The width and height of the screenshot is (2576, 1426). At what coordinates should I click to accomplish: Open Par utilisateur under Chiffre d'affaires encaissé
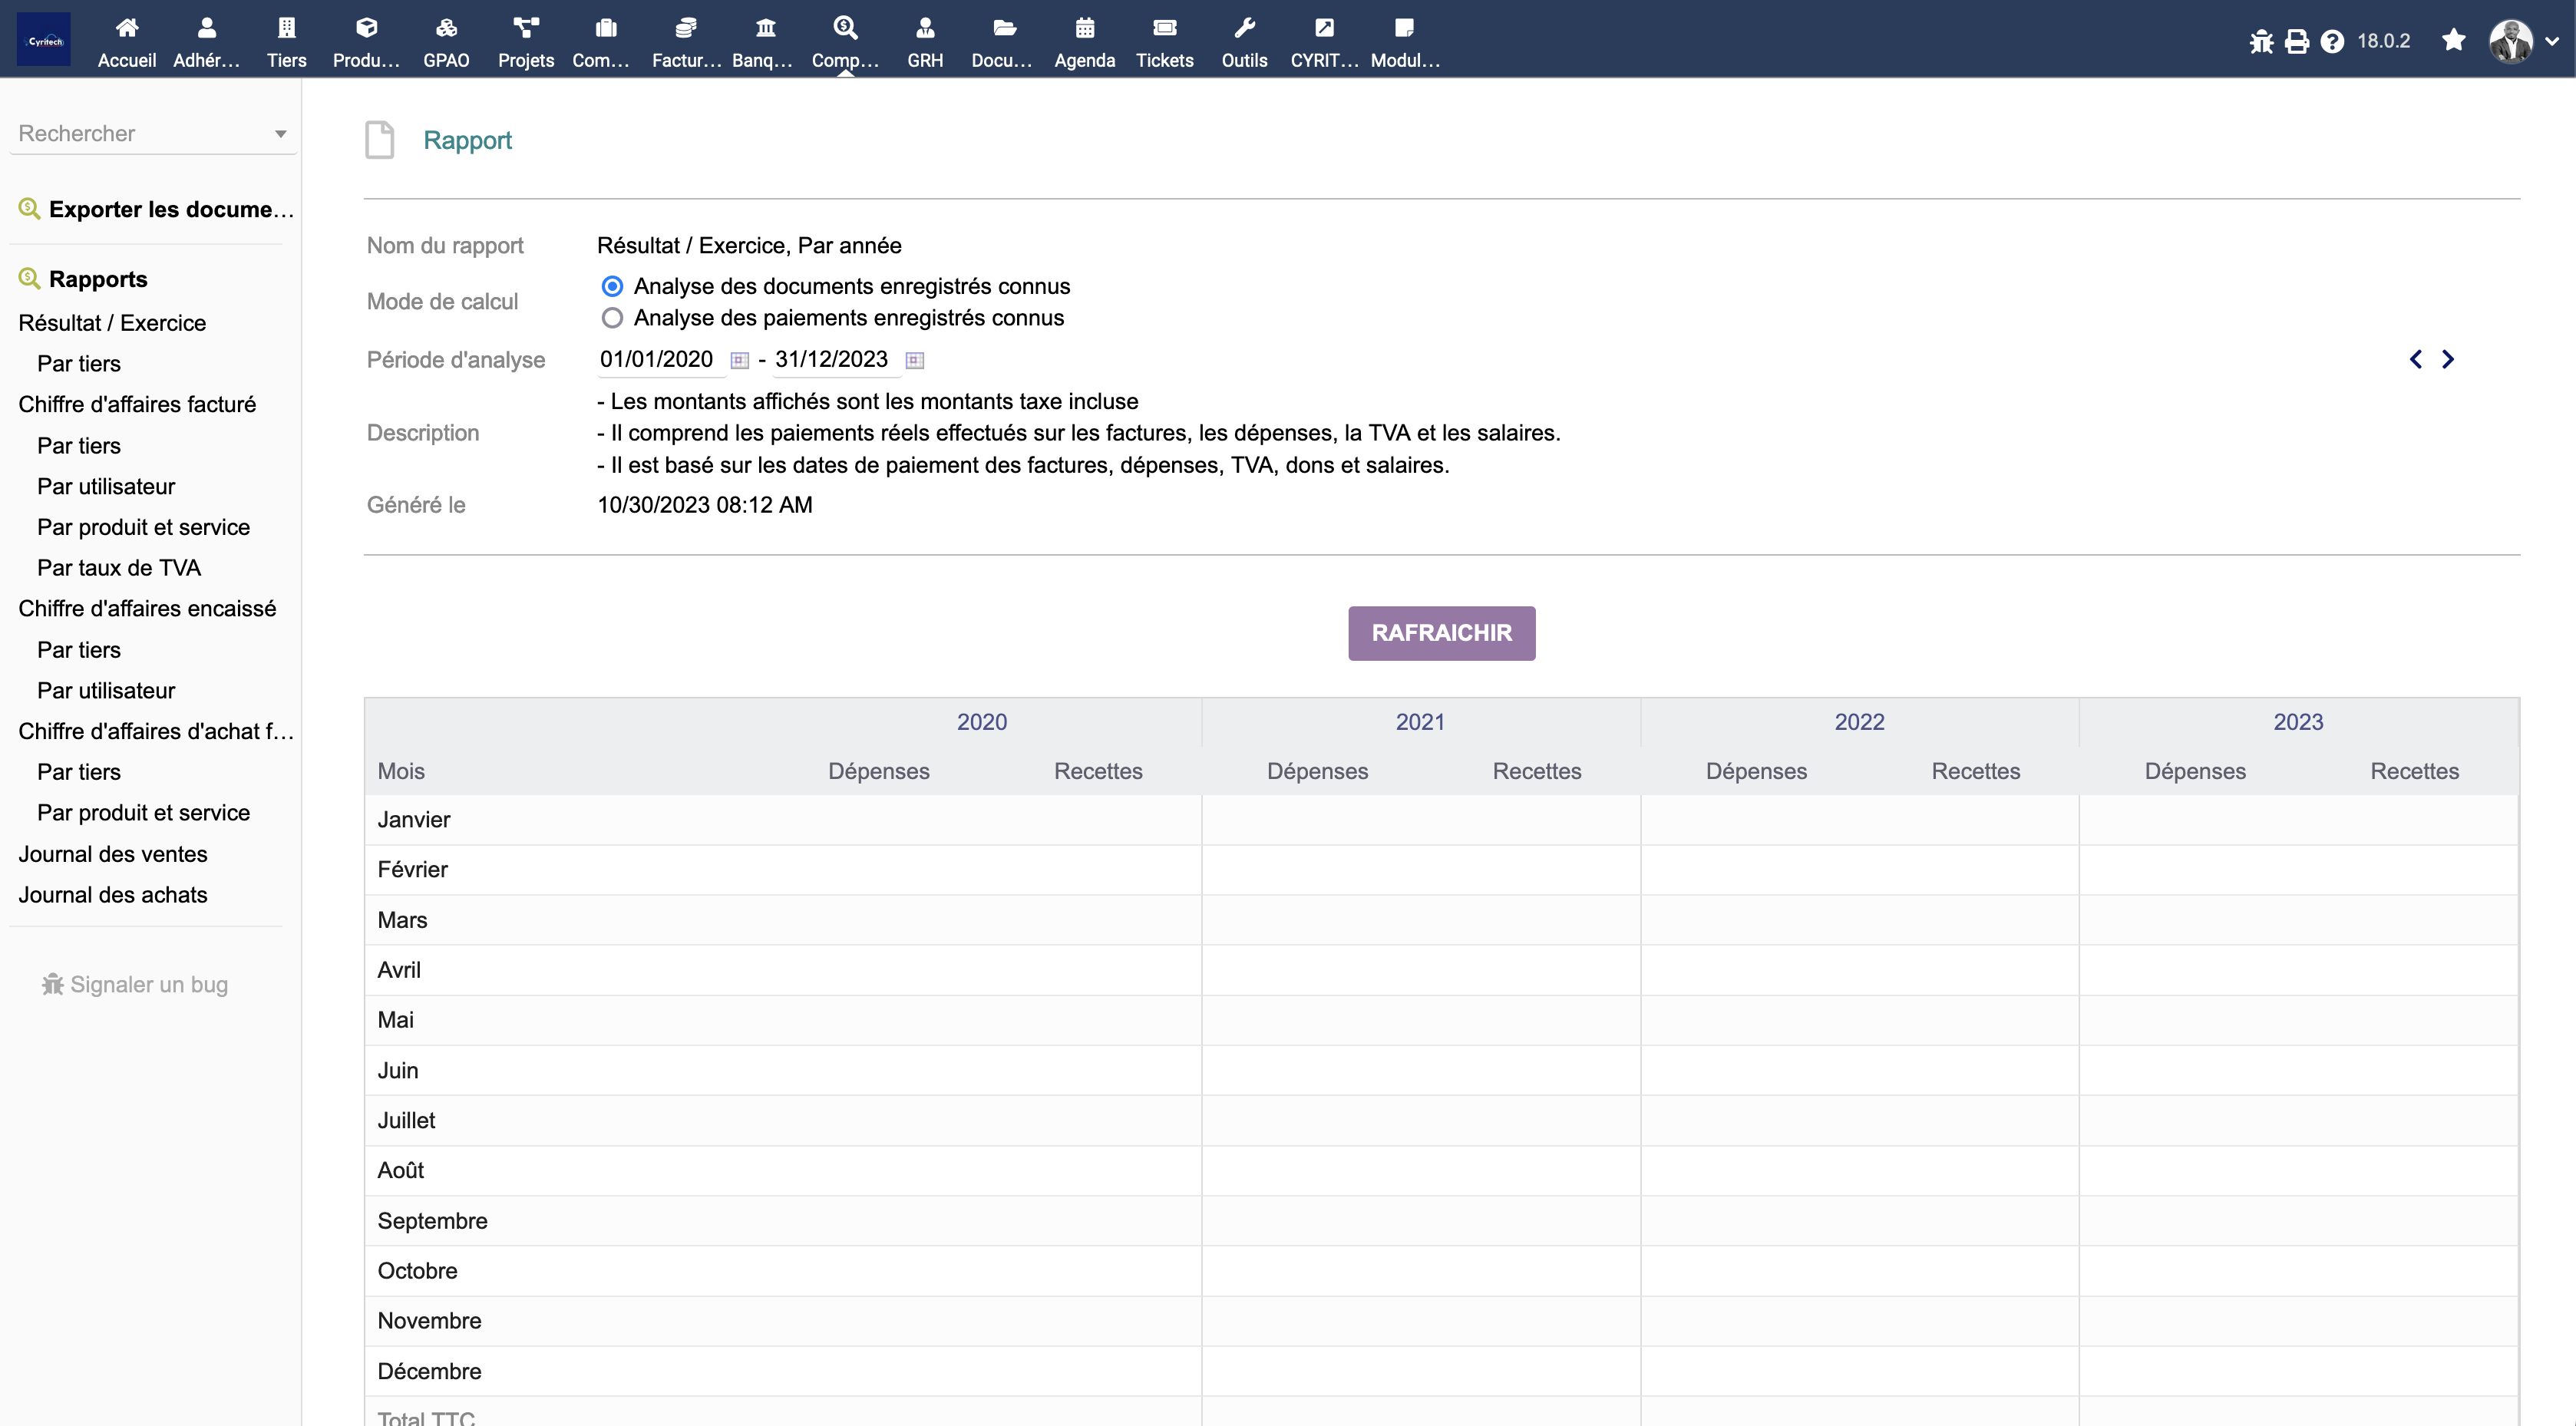(x=106, y=691)
